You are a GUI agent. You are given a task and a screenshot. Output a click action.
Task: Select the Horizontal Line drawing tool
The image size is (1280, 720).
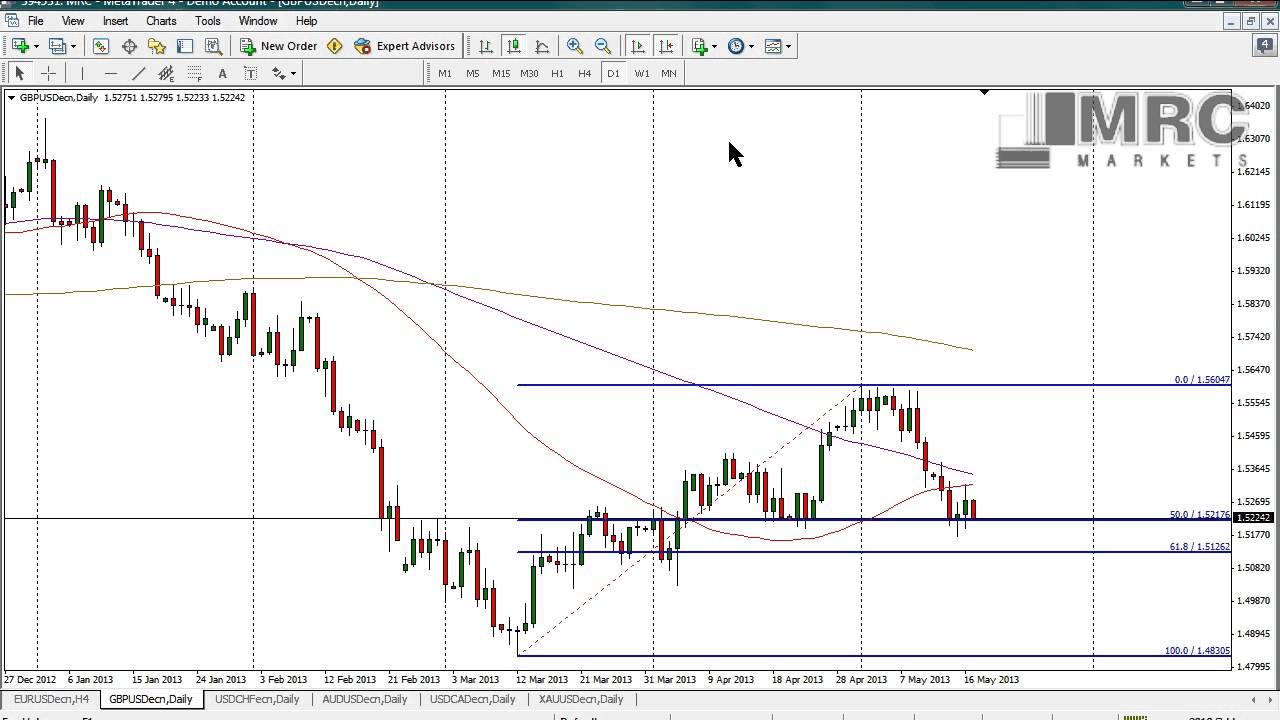(111, 73)
